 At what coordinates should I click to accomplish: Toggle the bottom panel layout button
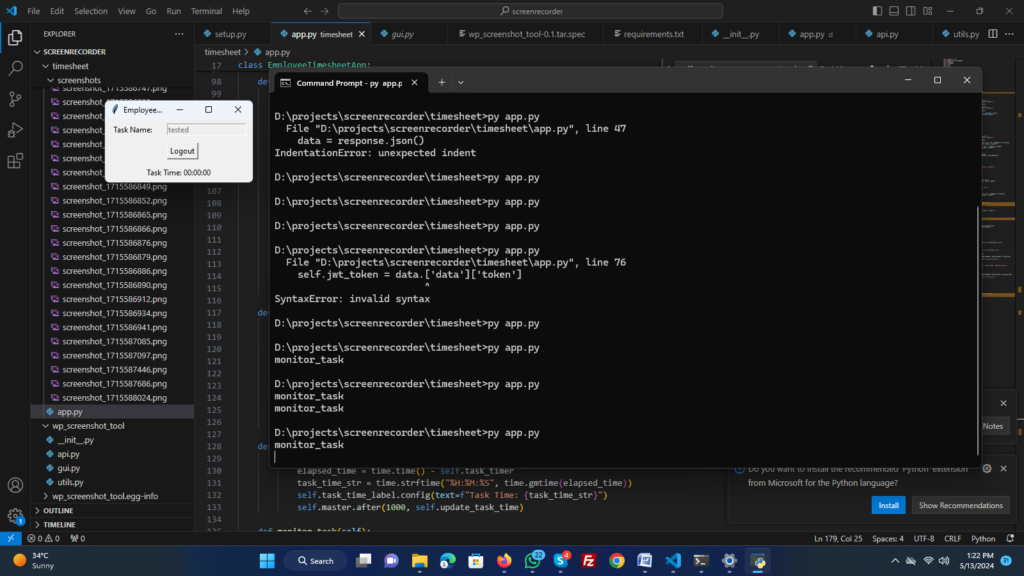(894, 11)
